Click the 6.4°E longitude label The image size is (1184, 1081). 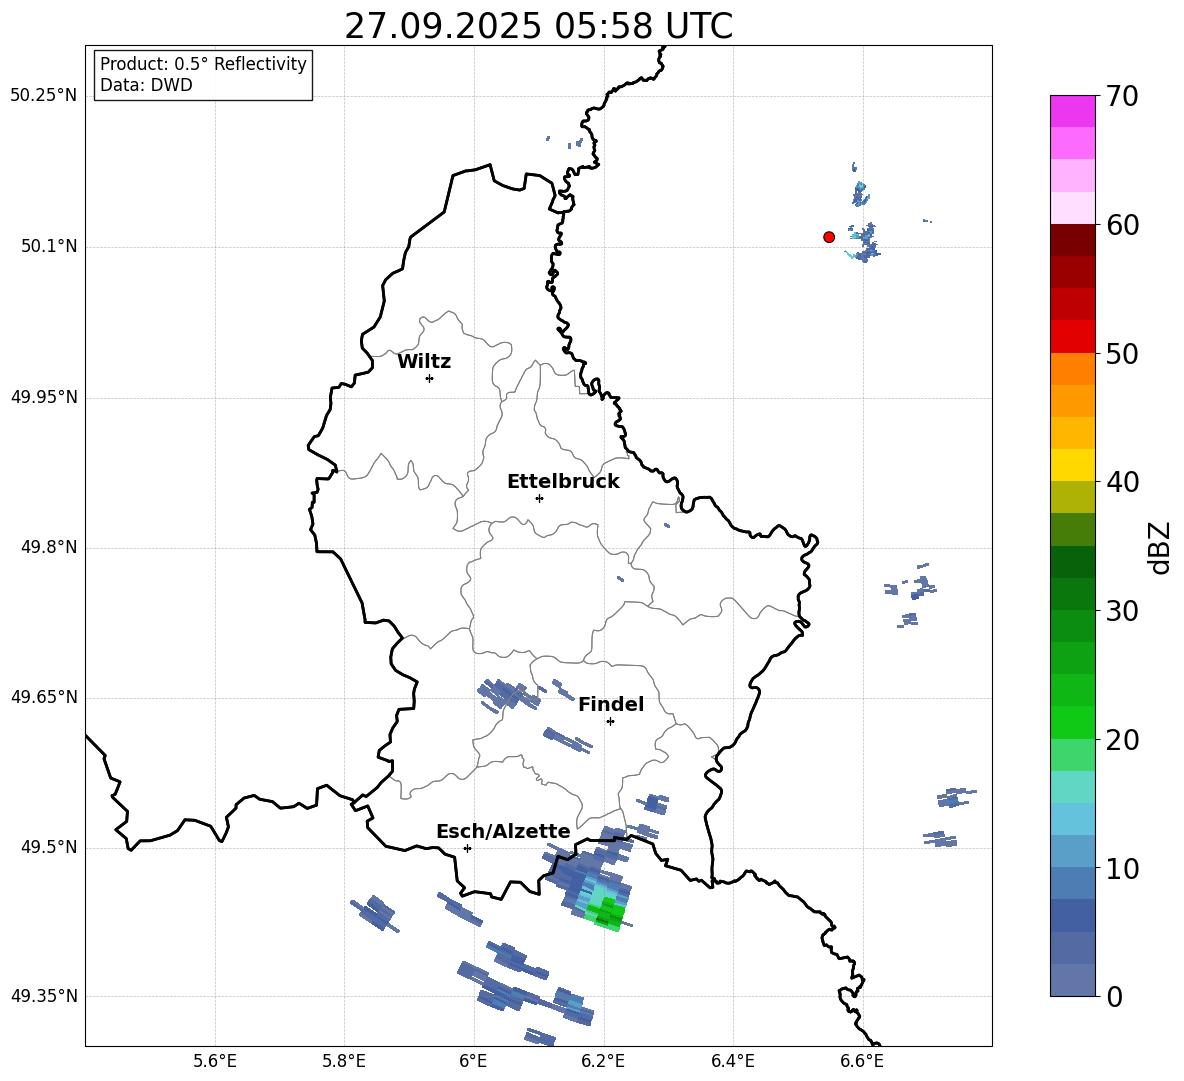(732, 1061)
